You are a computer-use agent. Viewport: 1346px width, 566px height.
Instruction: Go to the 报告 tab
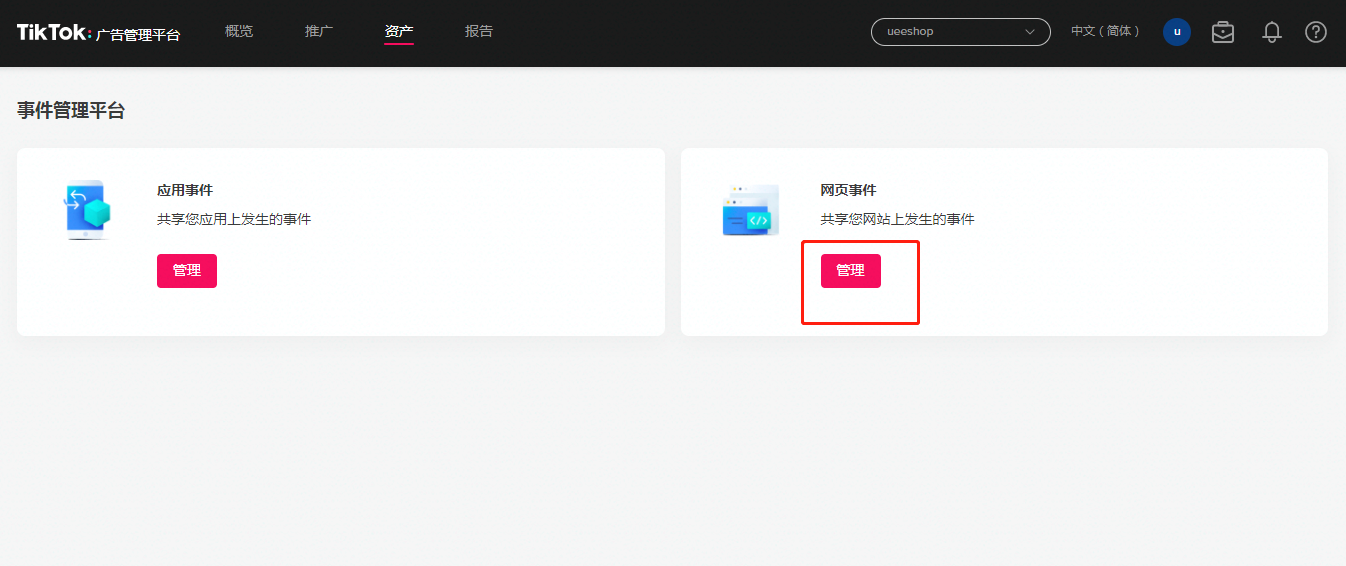(x=479, y=31)
